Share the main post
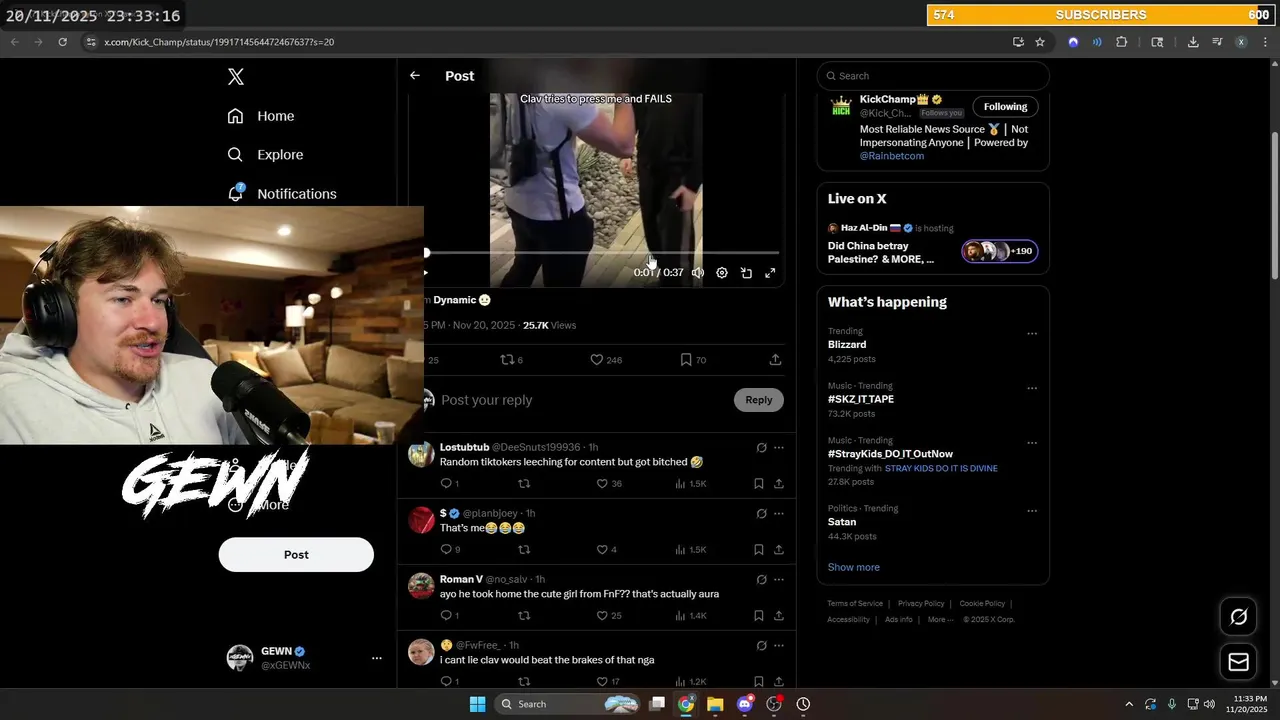The height and width of the screenshot is (720, 1280). coord(775,360)
